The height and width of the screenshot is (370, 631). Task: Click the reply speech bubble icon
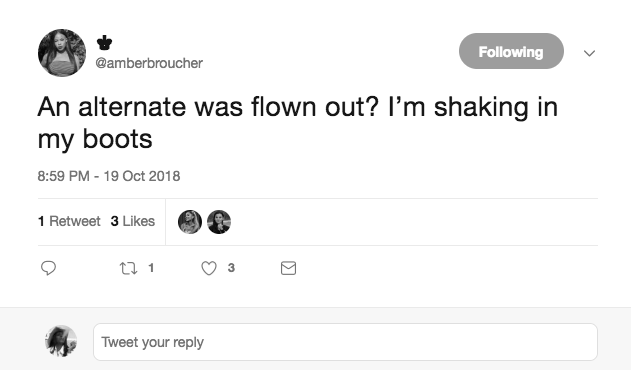coord(48,268)
